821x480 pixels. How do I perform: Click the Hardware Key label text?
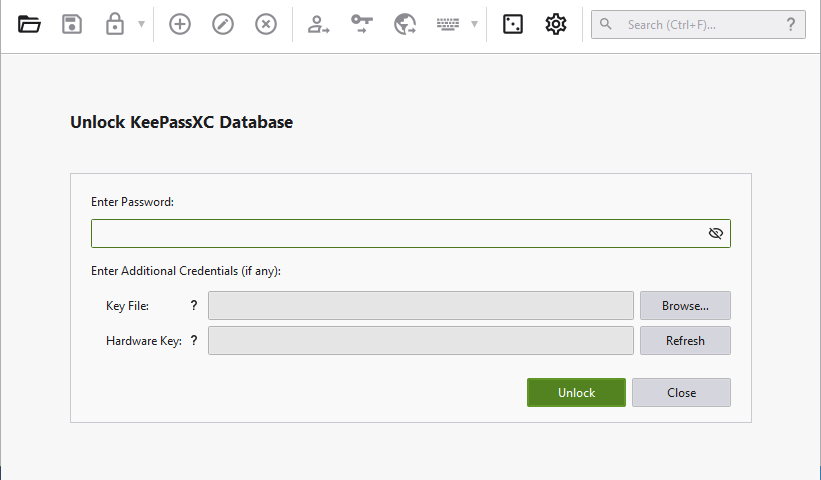(144, 341)
